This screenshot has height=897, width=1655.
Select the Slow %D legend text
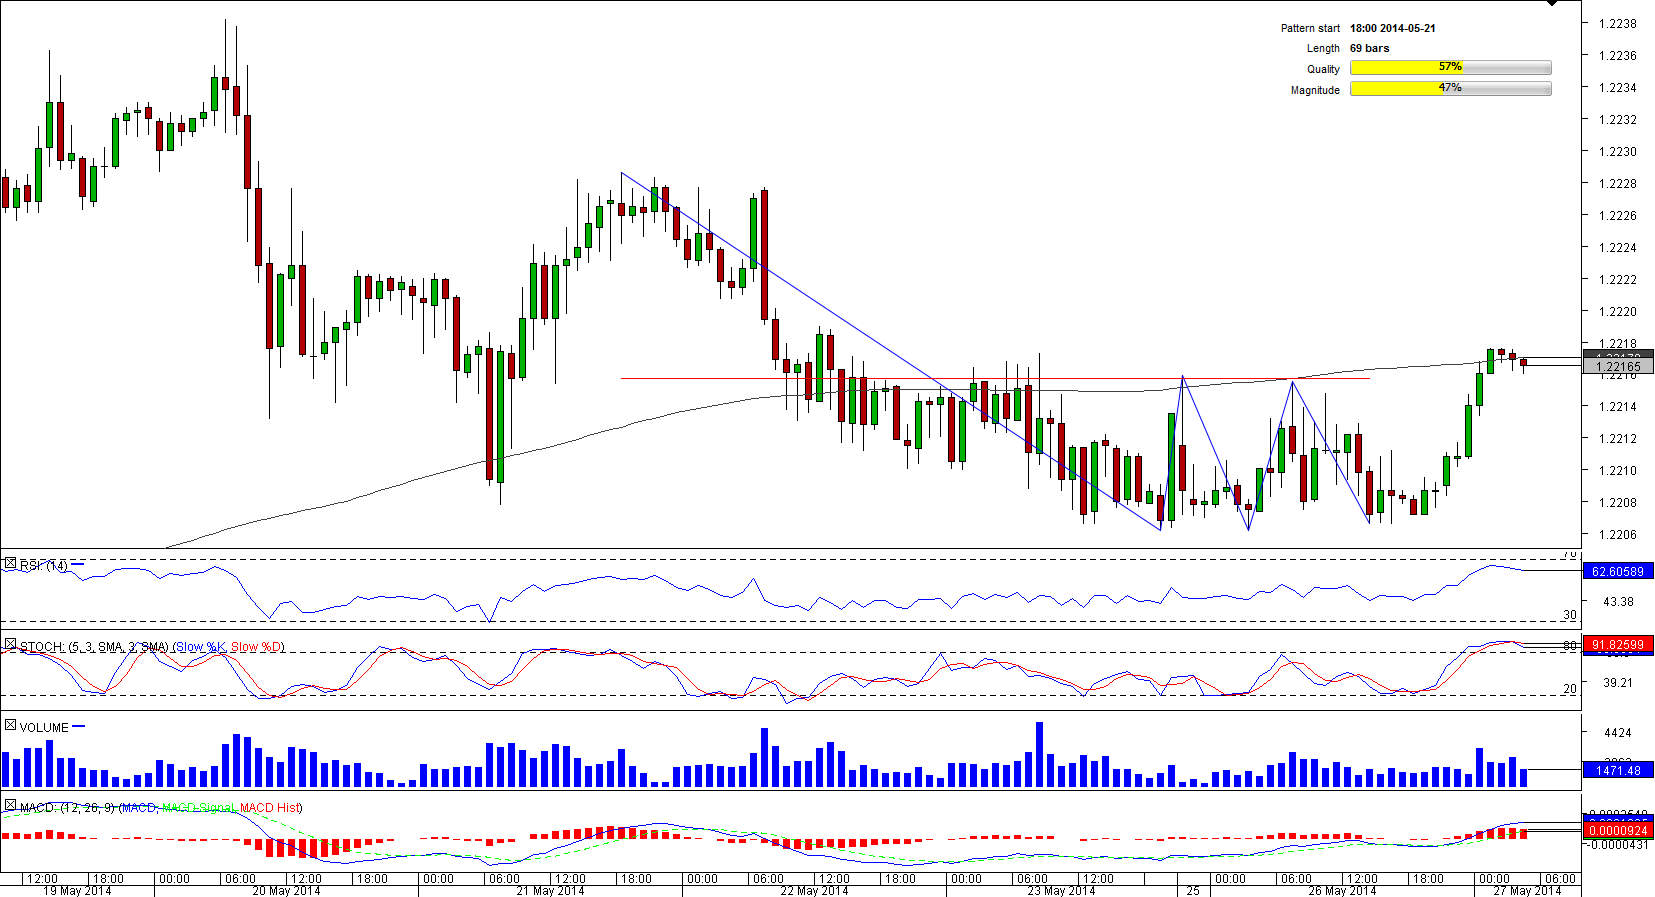257,647
